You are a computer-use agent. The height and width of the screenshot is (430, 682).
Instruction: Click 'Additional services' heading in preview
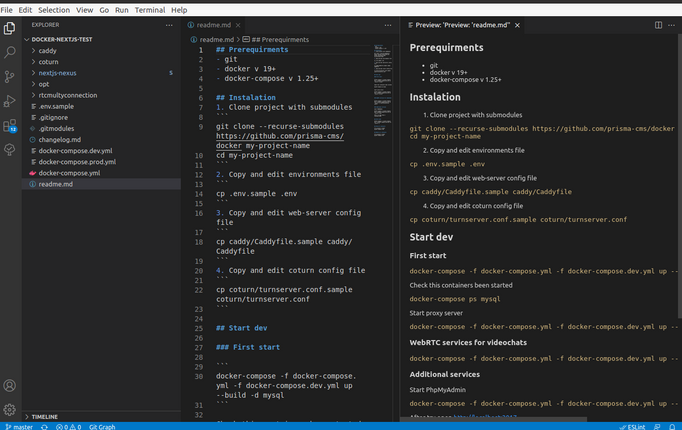click(x=445, y=374)
